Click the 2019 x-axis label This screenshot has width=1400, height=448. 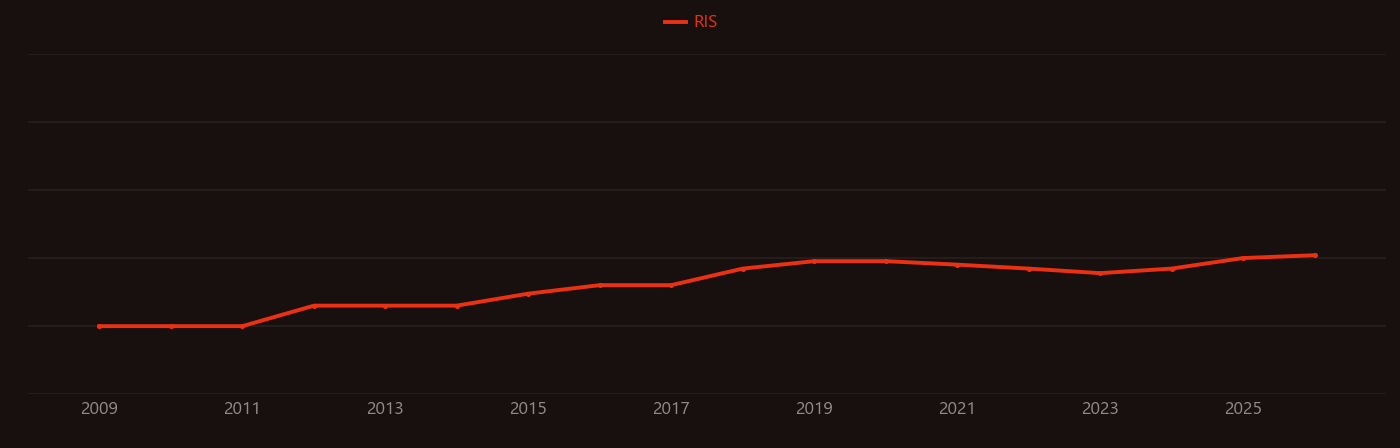(814, 409)
